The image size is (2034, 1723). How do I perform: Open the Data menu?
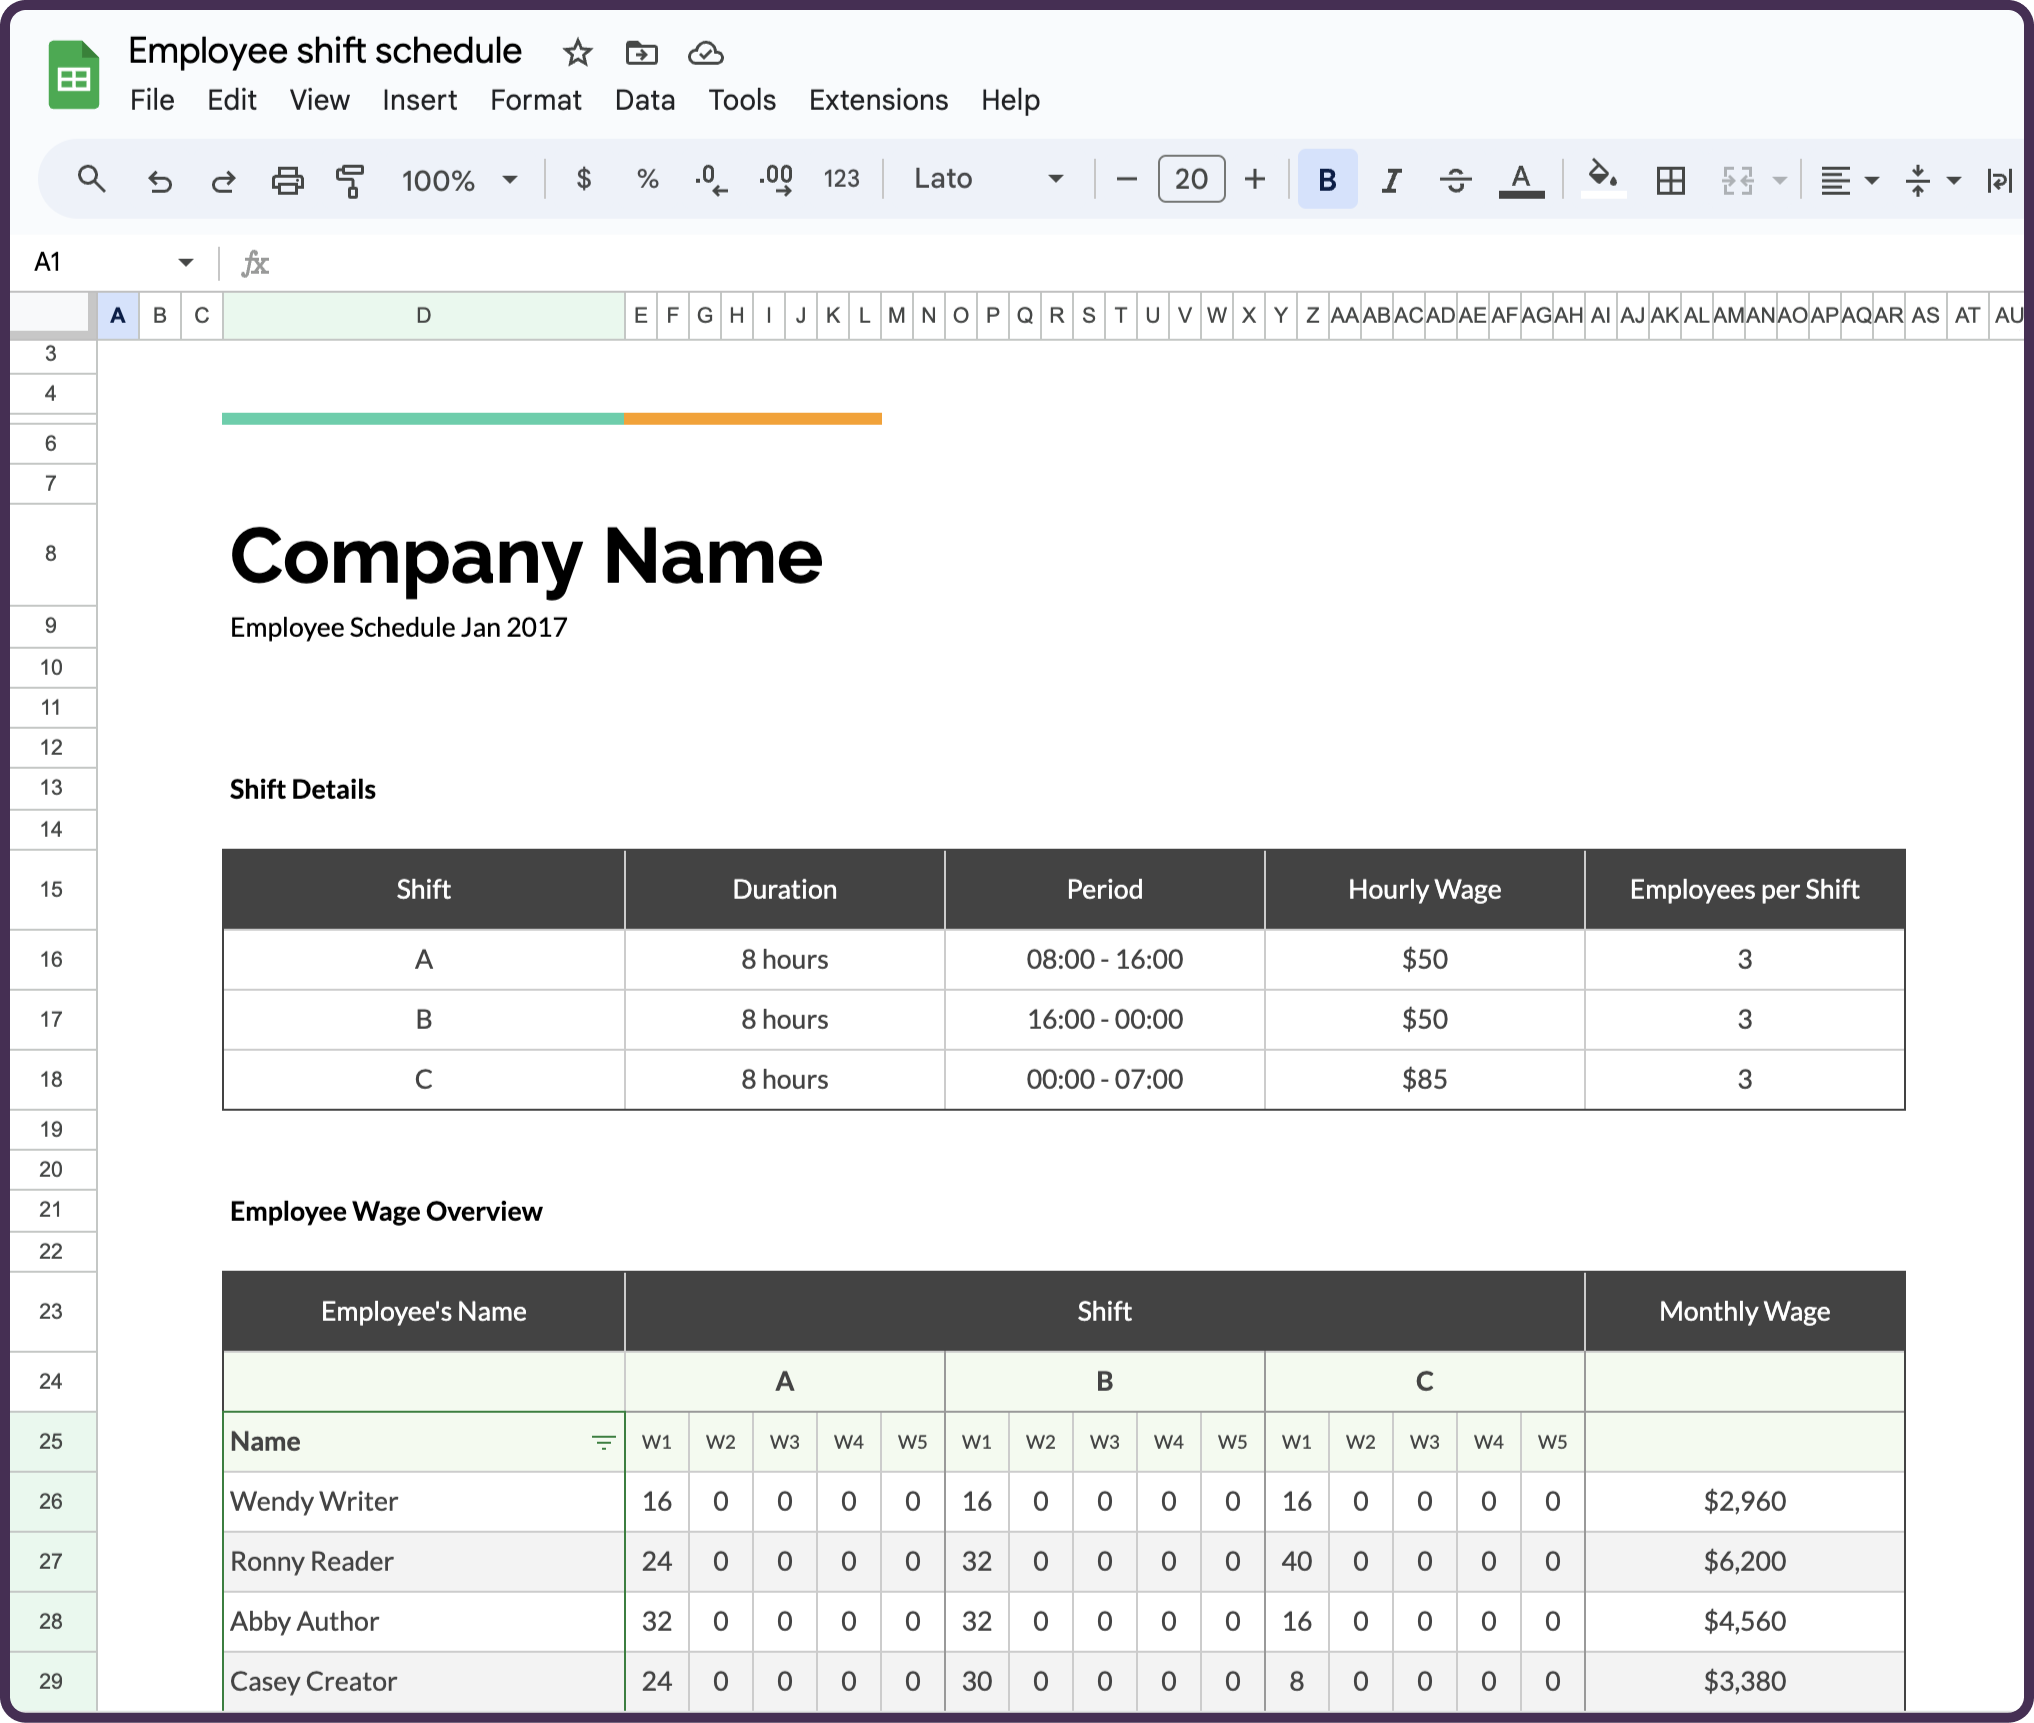pos(644,100)
